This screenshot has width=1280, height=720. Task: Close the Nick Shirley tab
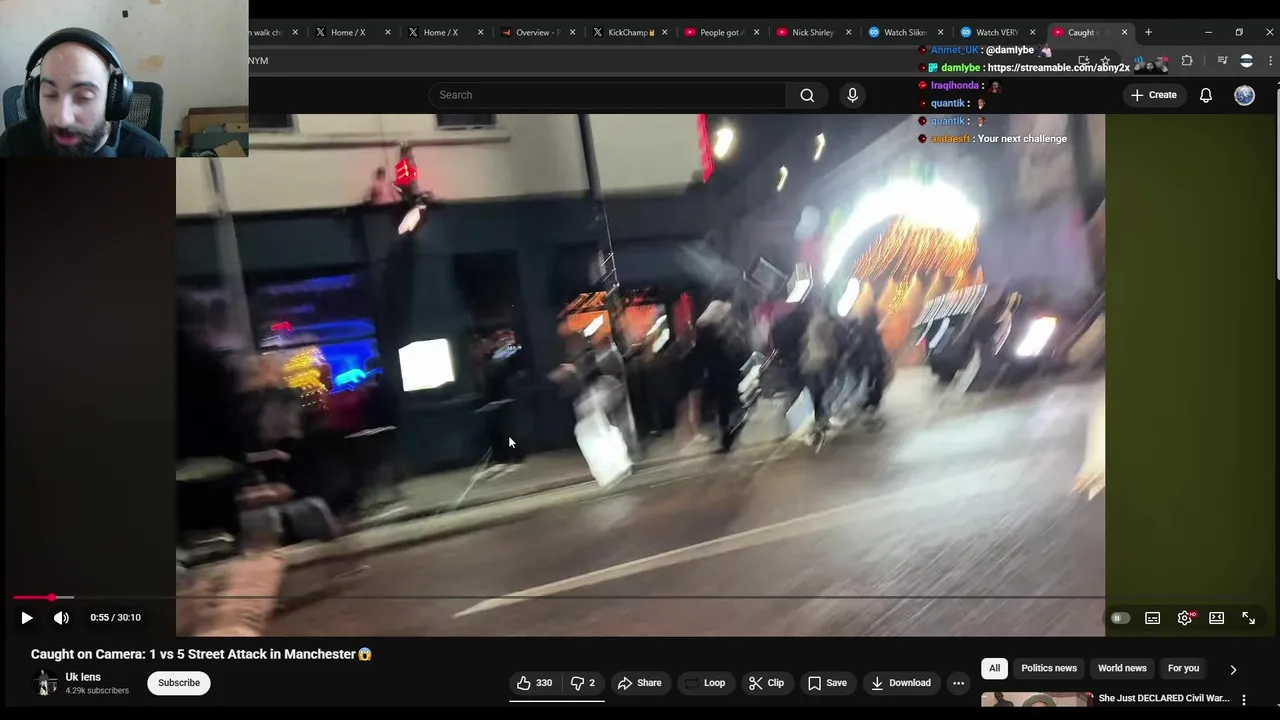[849, 32]
